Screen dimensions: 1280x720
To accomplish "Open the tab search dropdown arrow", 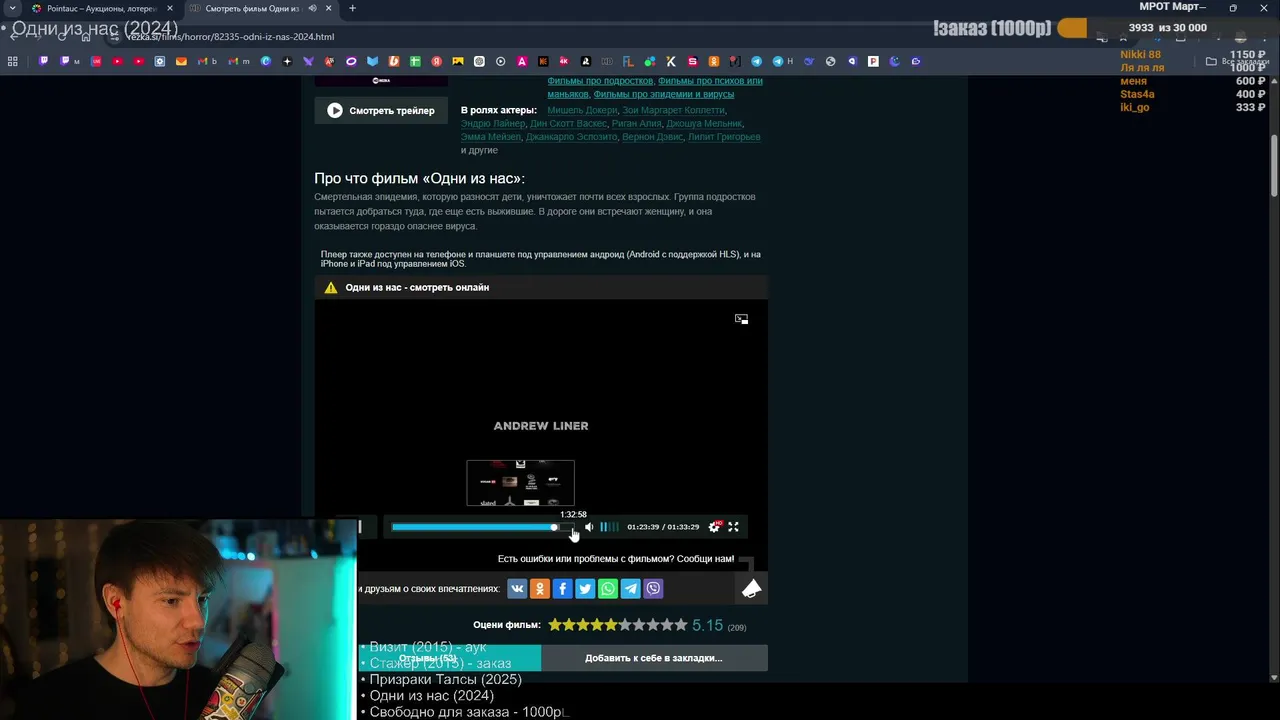I will point(12,8).
